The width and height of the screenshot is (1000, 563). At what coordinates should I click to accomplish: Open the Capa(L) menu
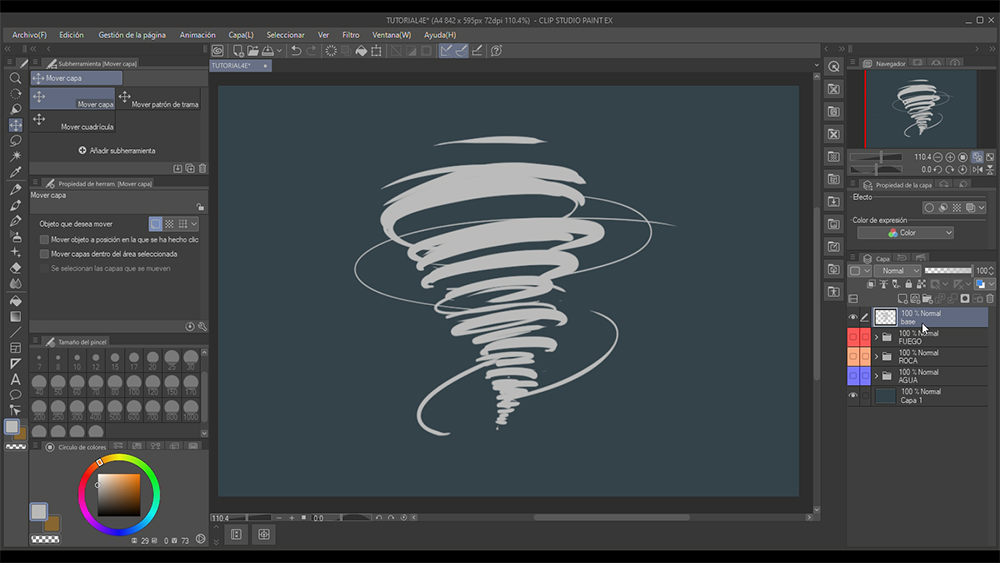coord(240,35)
